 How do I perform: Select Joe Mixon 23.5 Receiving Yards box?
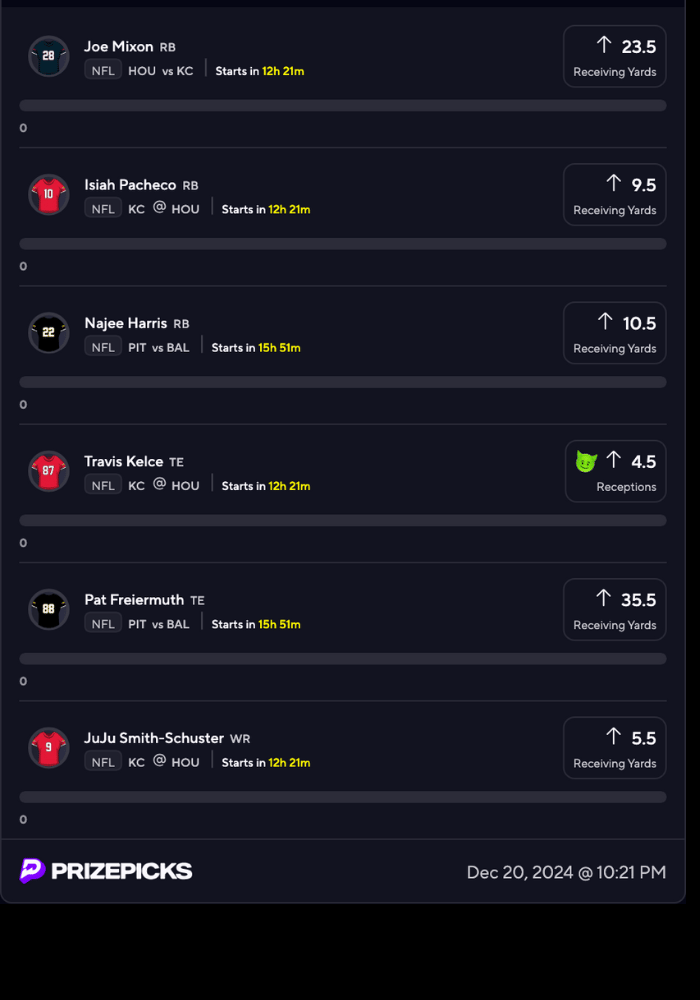pos(614,57)
